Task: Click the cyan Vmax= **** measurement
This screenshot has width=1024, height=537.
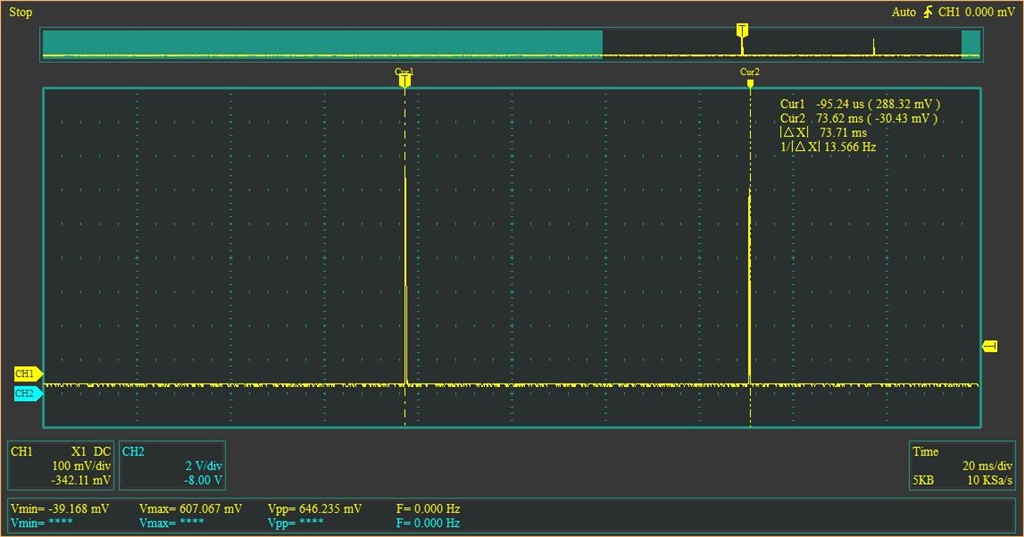Action: pos(171,523)
